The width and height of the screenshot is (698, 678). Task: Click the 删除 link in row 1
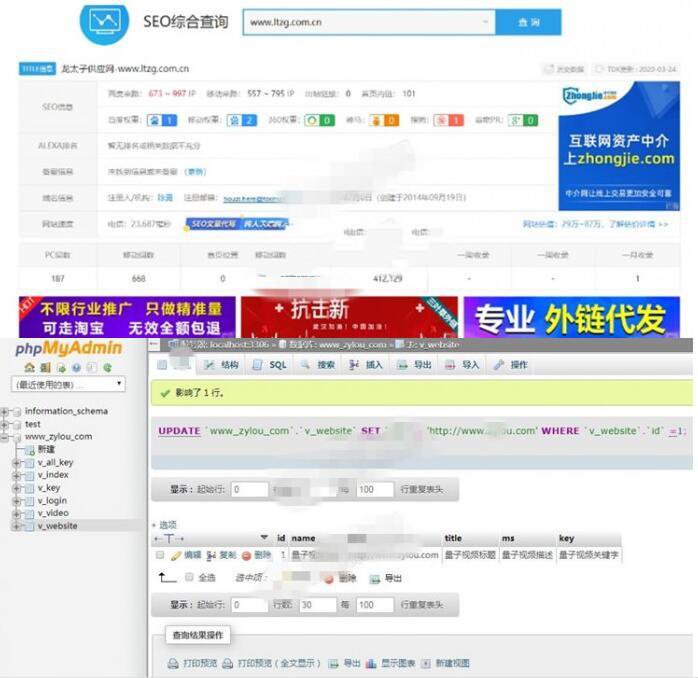(262, 555)
